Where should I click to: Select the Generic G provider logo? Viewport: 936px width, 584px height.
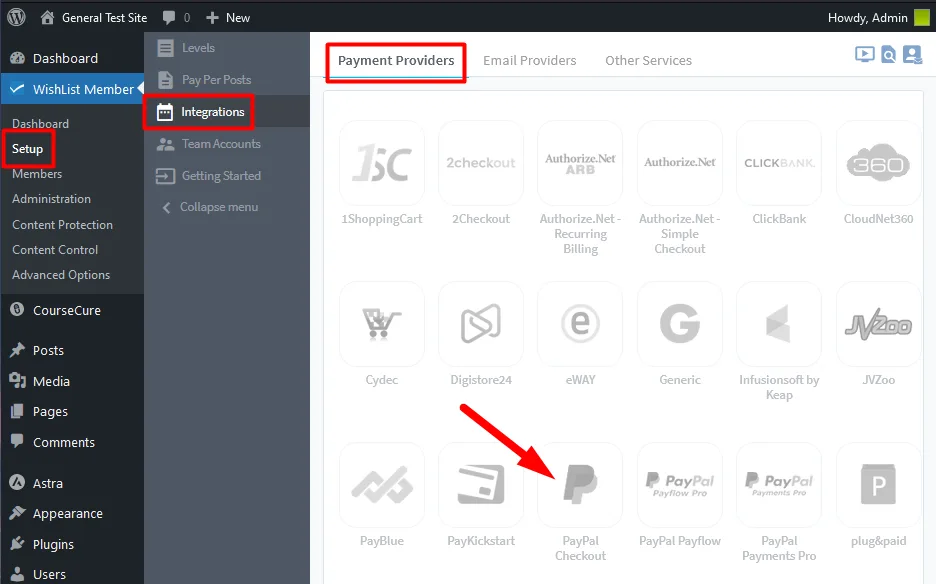coord(680,324)
